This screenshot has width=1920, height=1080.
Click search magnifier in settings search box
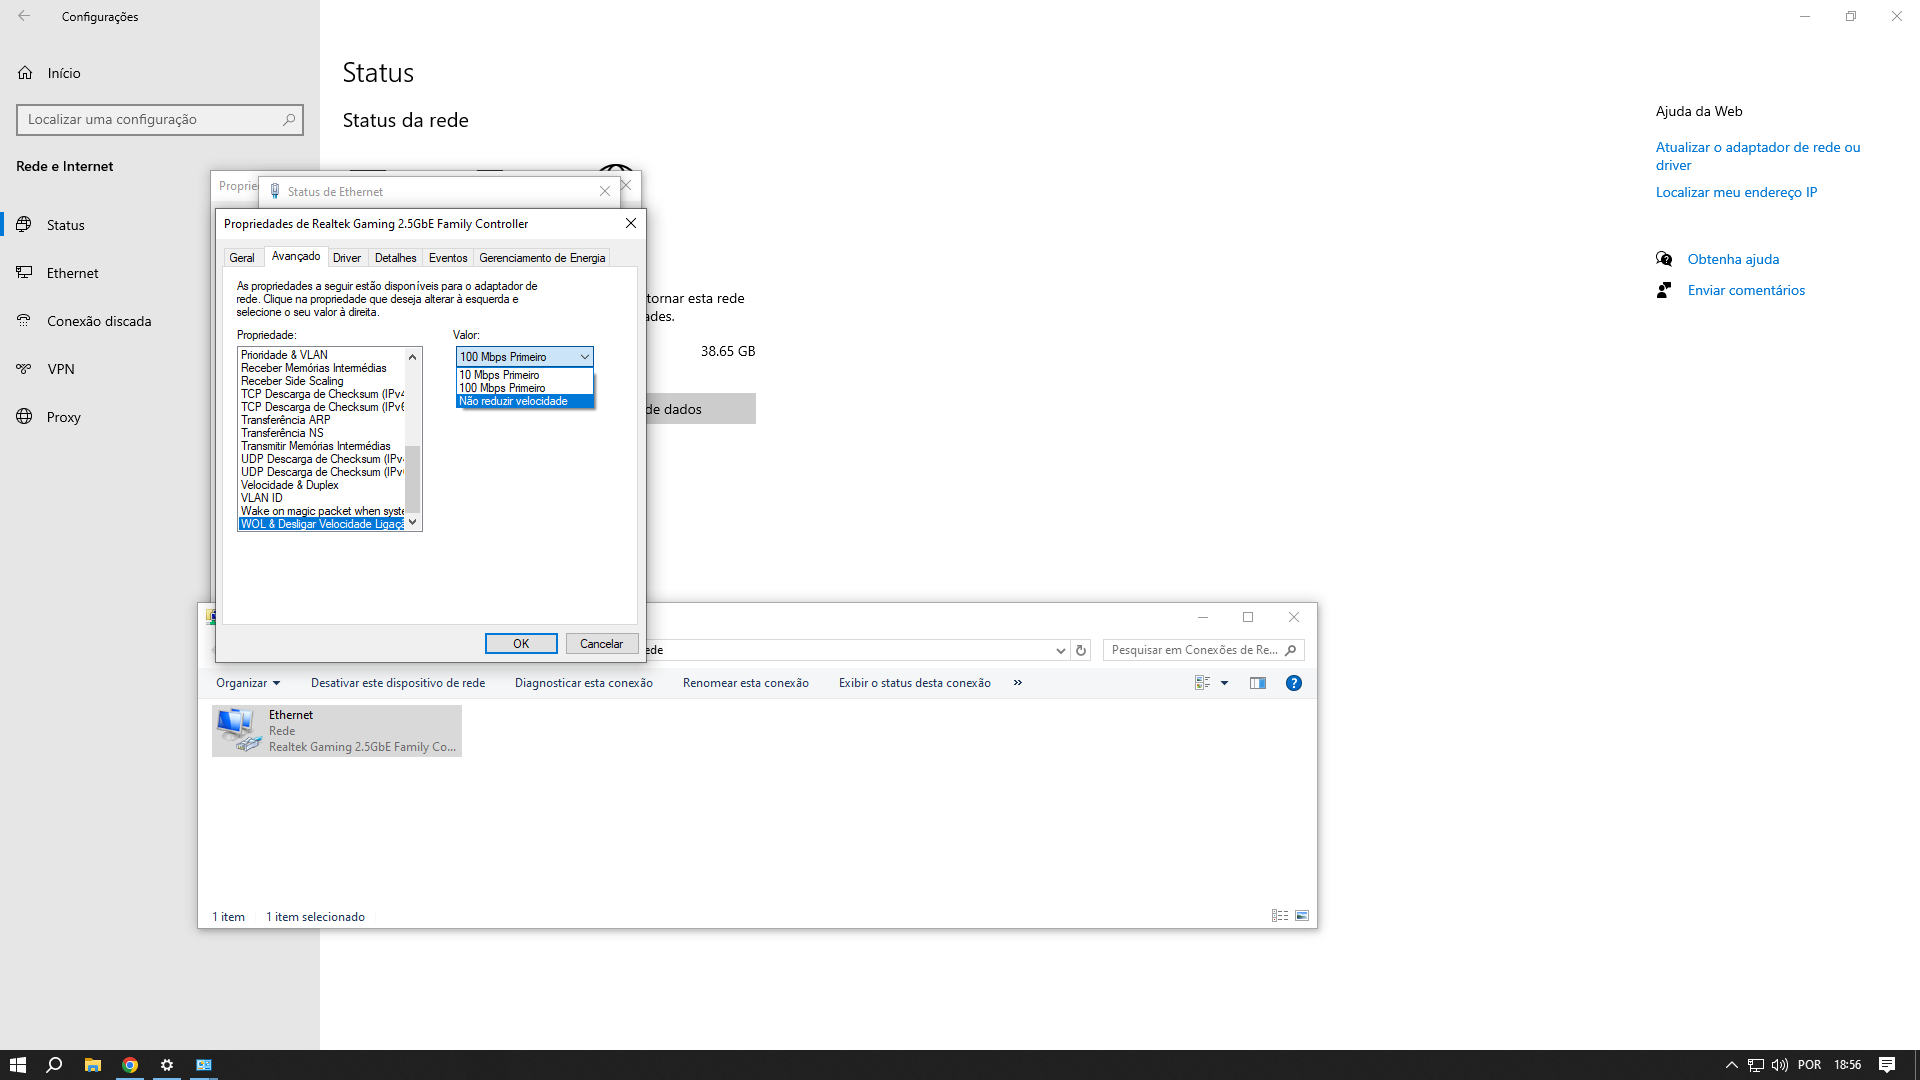pos(289,119)
